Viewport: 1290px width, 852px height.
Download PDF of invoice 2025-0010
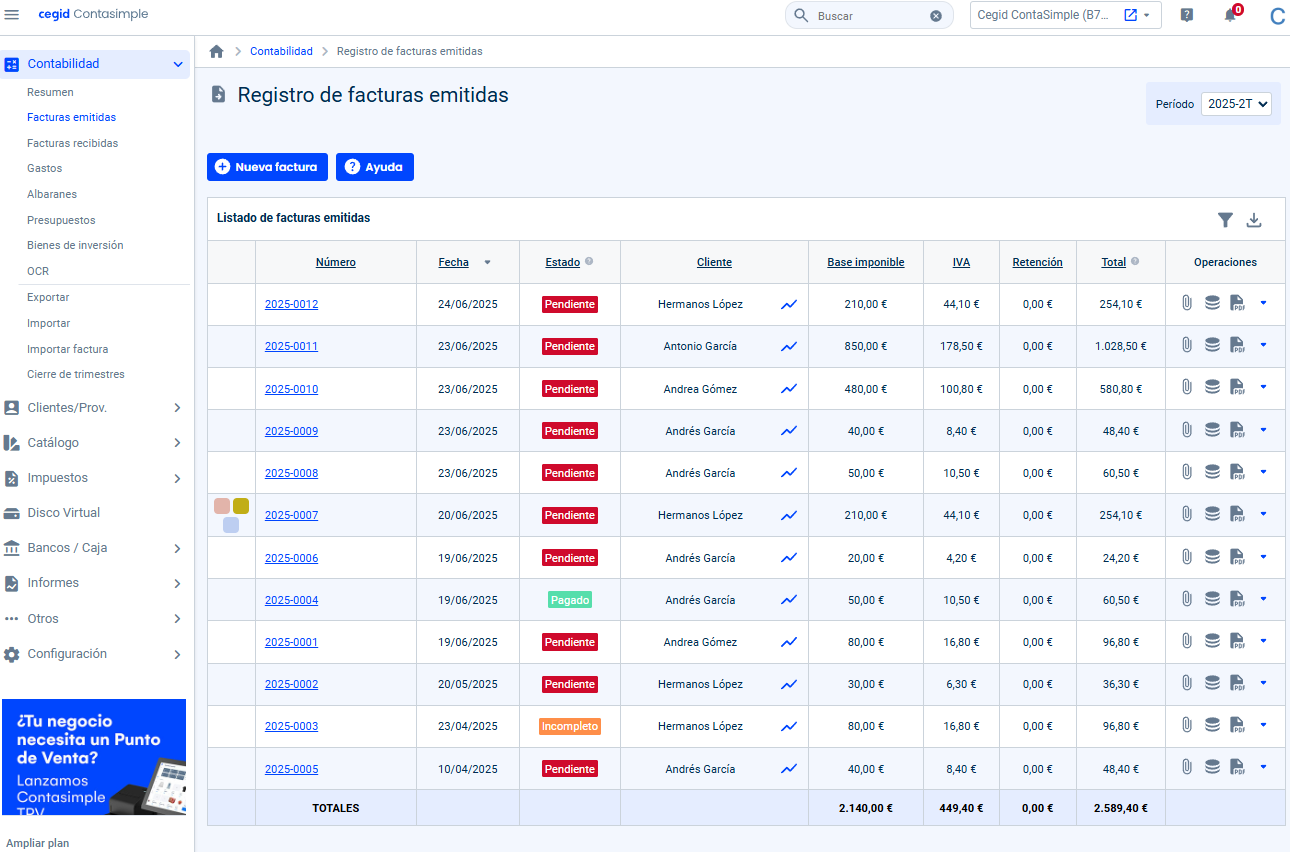click(1237, 388)
